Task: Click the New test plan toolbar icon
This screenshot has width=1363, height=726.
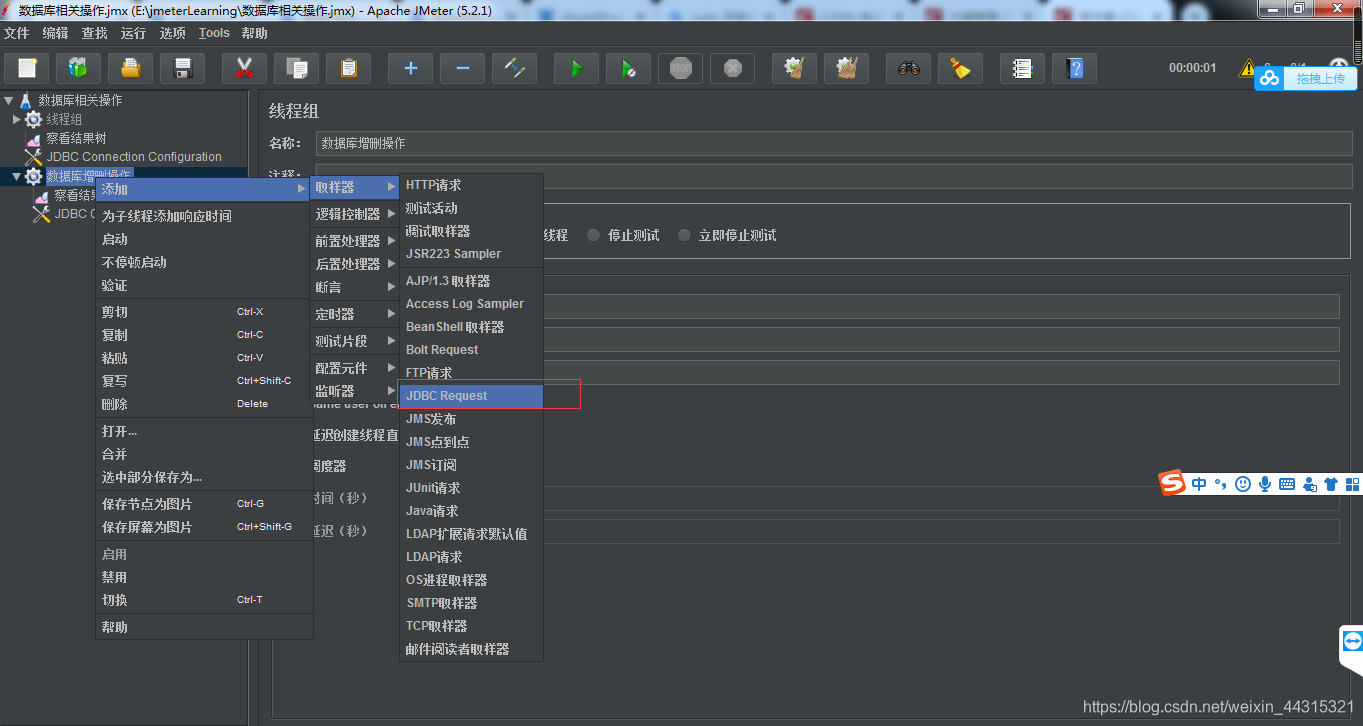Action: coord(28,68)
